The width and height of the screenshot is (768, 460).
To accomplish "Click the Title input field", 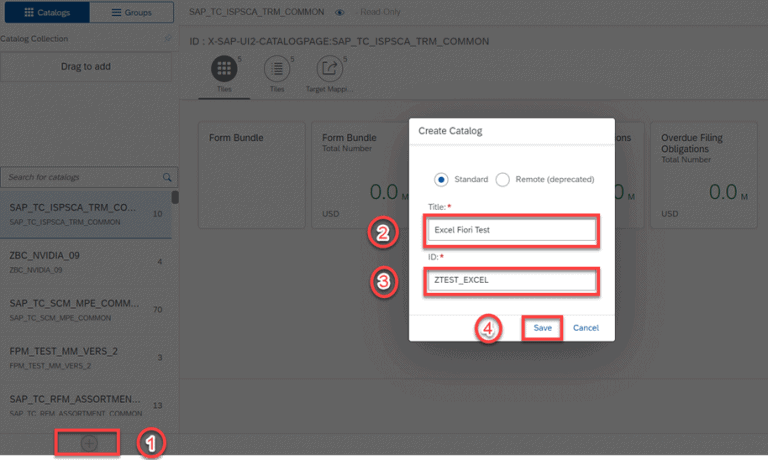I will click(x=512, y=231).
